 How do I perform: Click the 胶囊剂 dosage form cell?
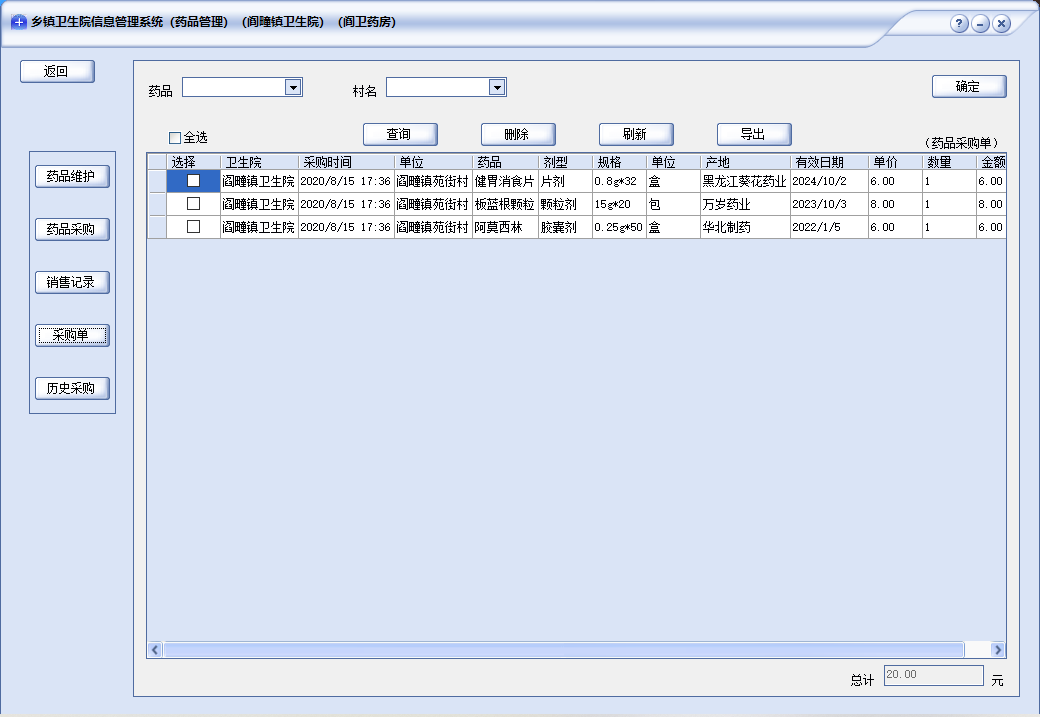tap(565, 227)
